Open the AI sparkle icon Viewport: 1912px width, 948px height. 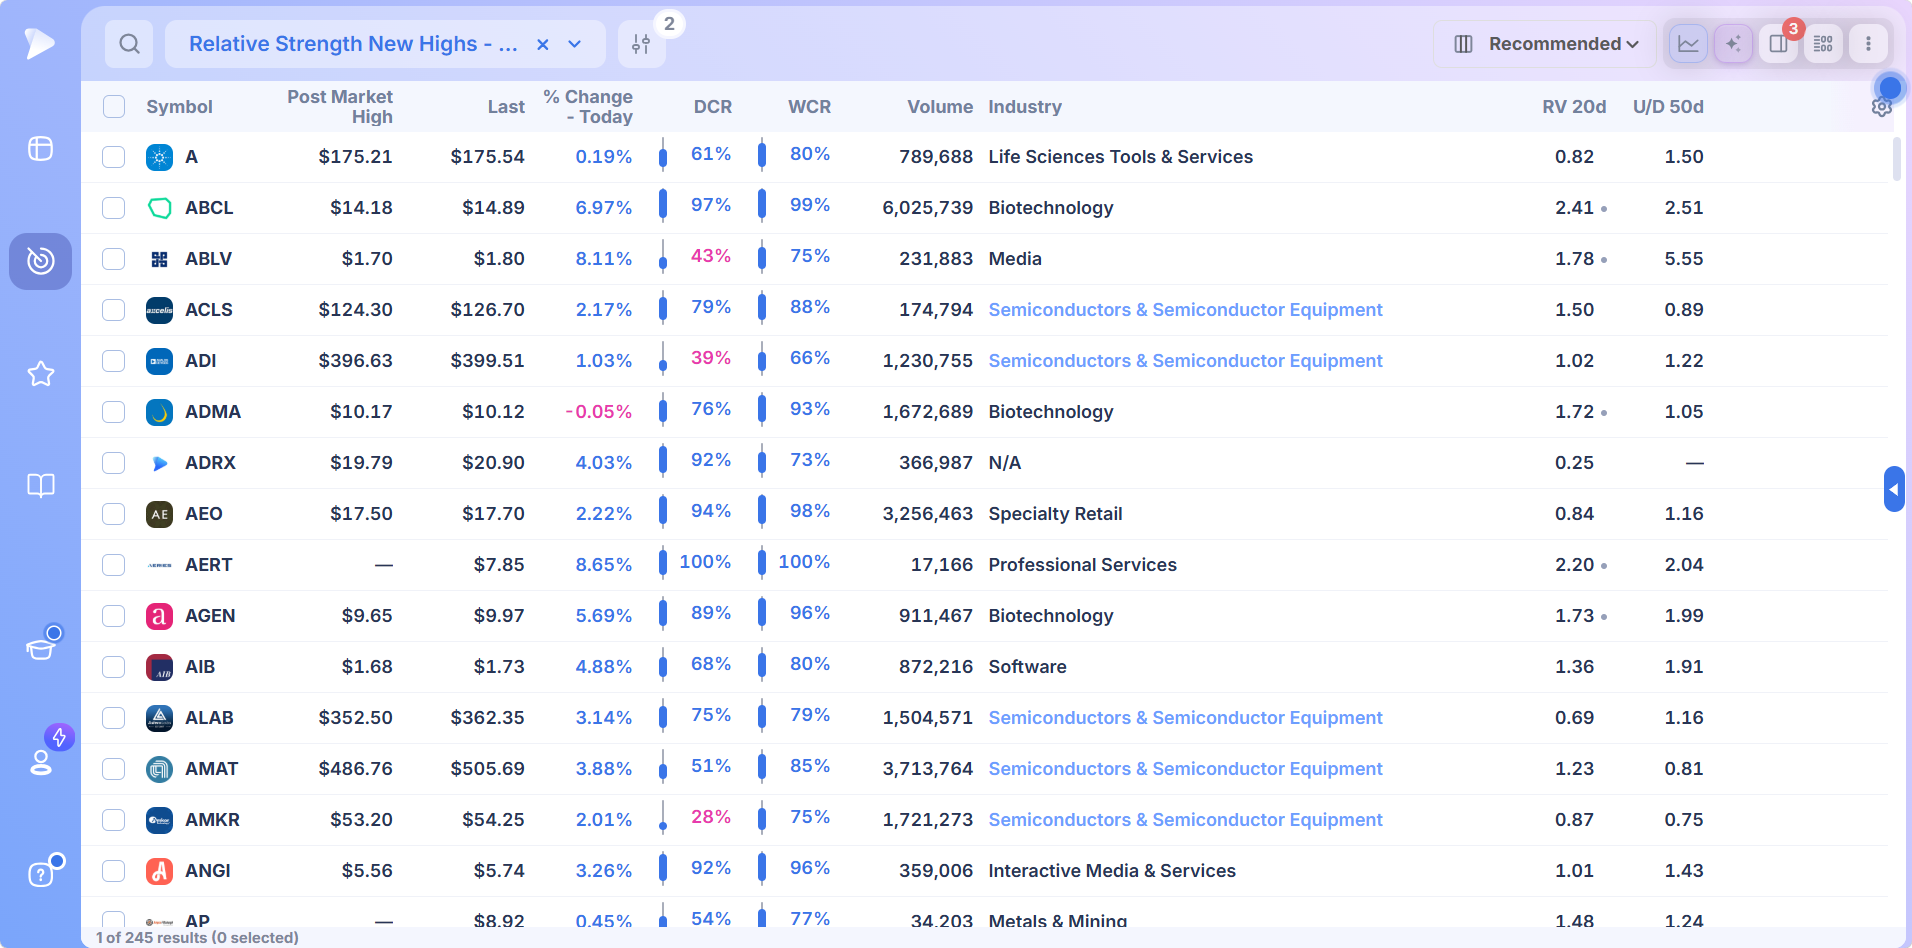coord(1733,44)
